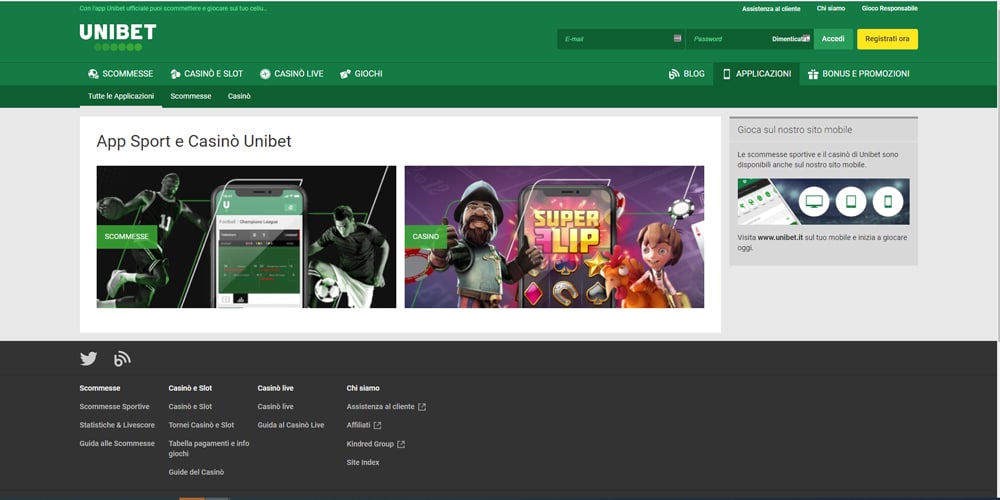This screenshot has width=1000, height=500.
Task: Open Site Index footer link
Action: coord(363,462)
